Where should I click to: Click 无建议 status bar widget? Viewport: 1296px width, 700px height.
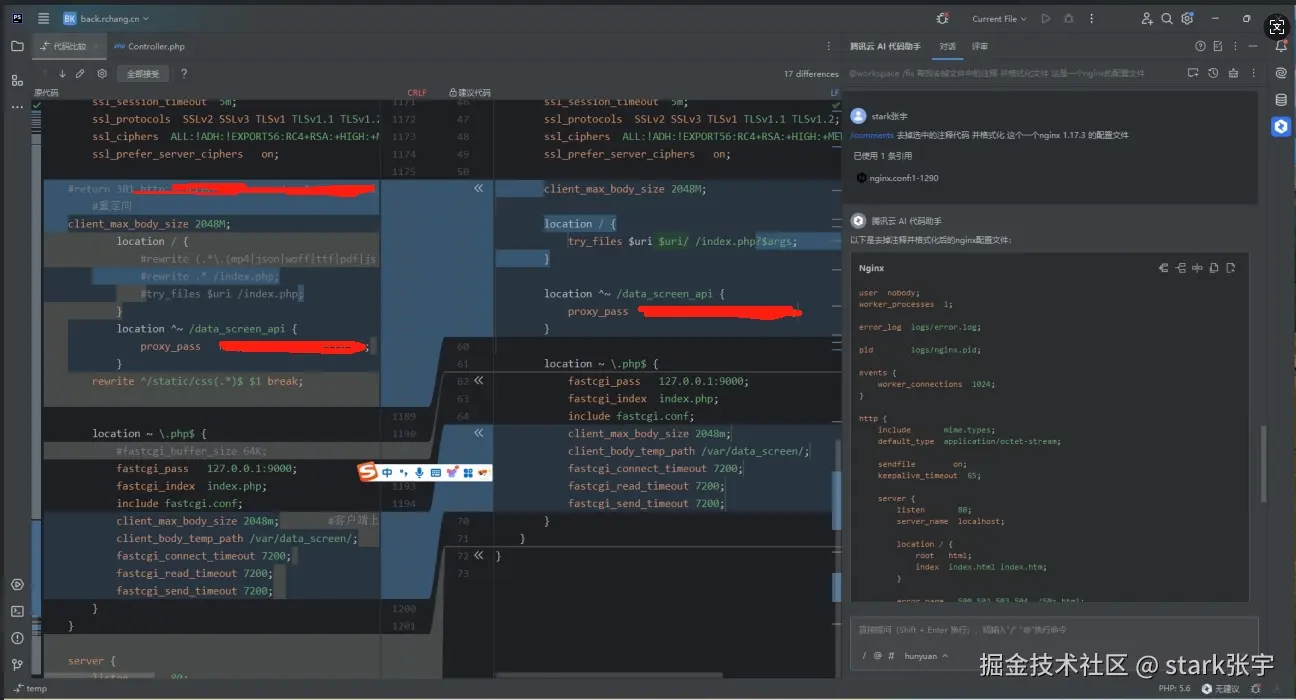click(x=1220, y=688)
